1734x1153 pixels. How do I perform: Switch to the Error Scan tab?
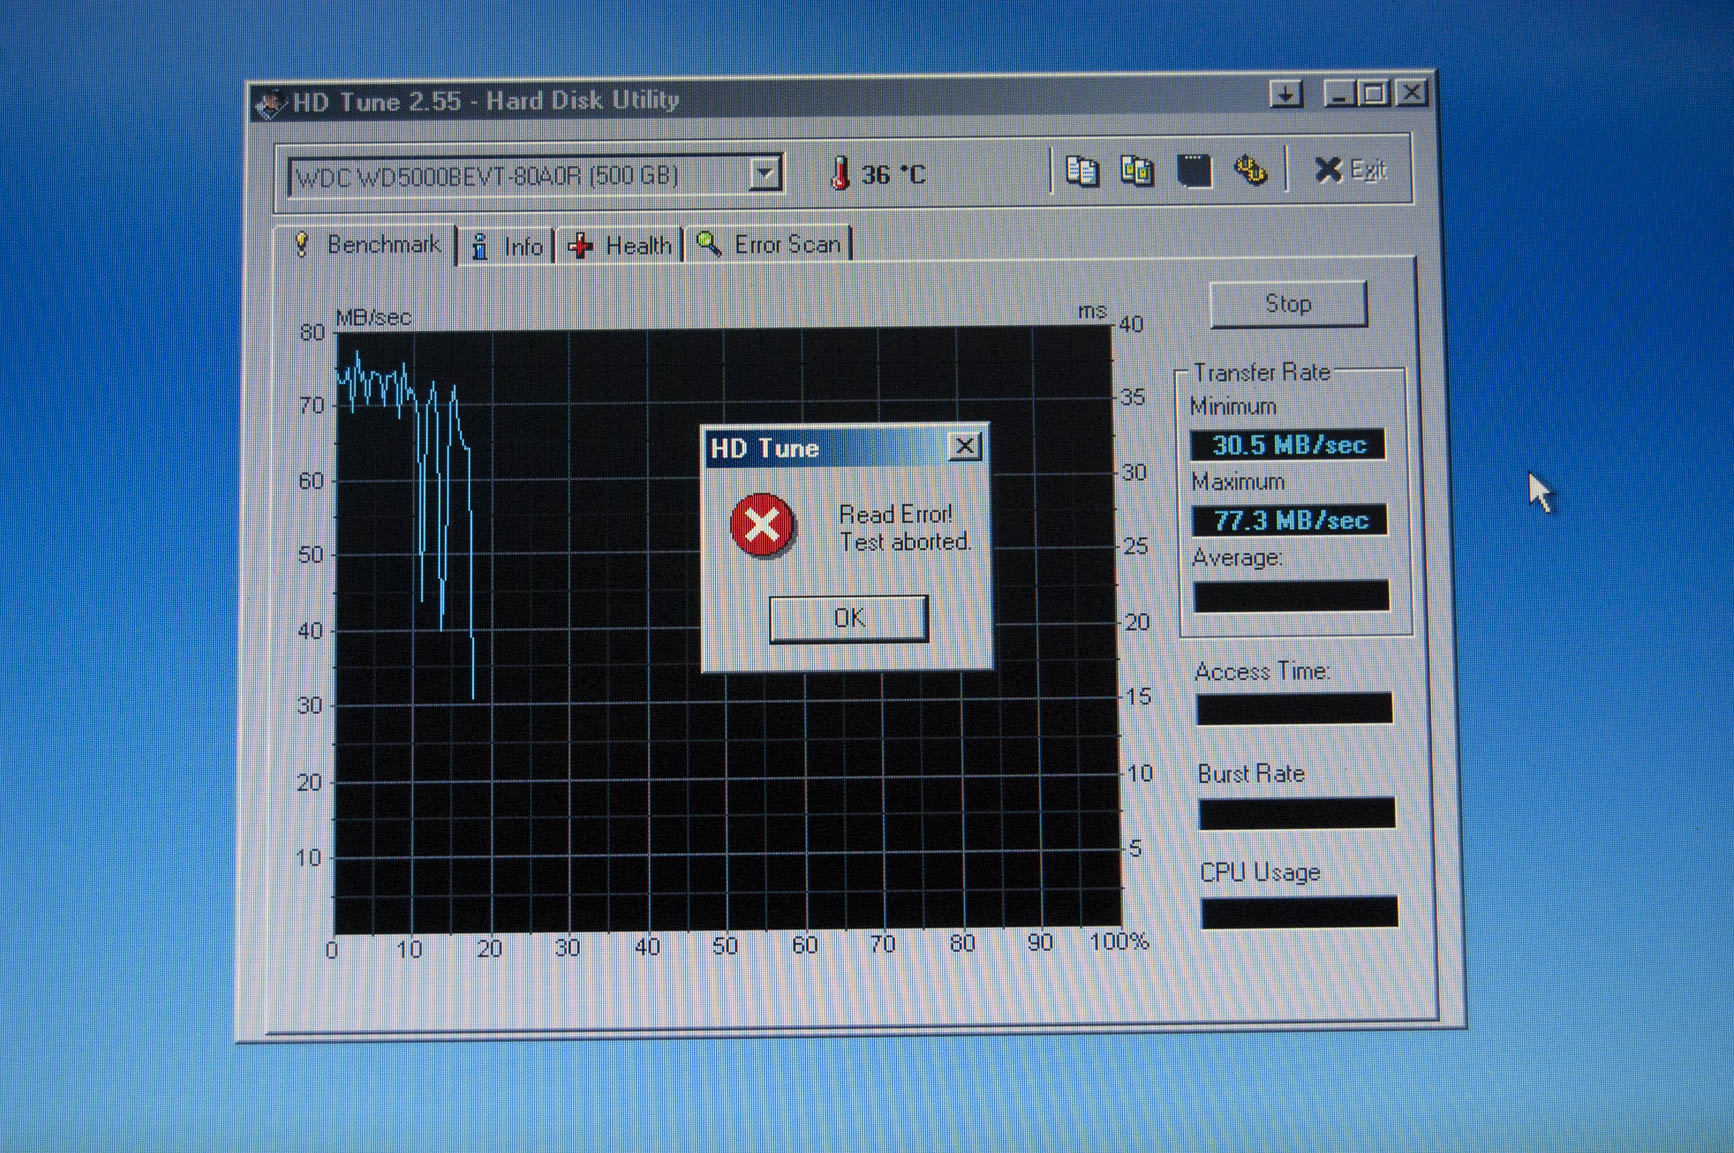tap(769, 245)
